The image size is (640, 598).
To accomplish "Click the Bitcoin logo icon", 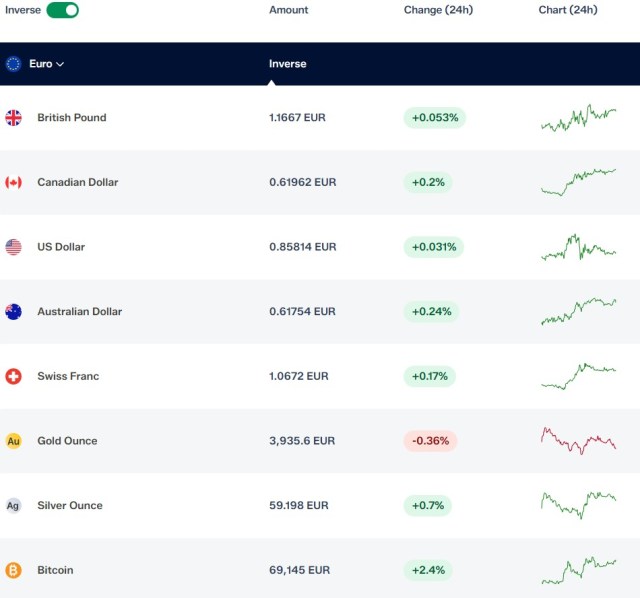I will 13,570.
